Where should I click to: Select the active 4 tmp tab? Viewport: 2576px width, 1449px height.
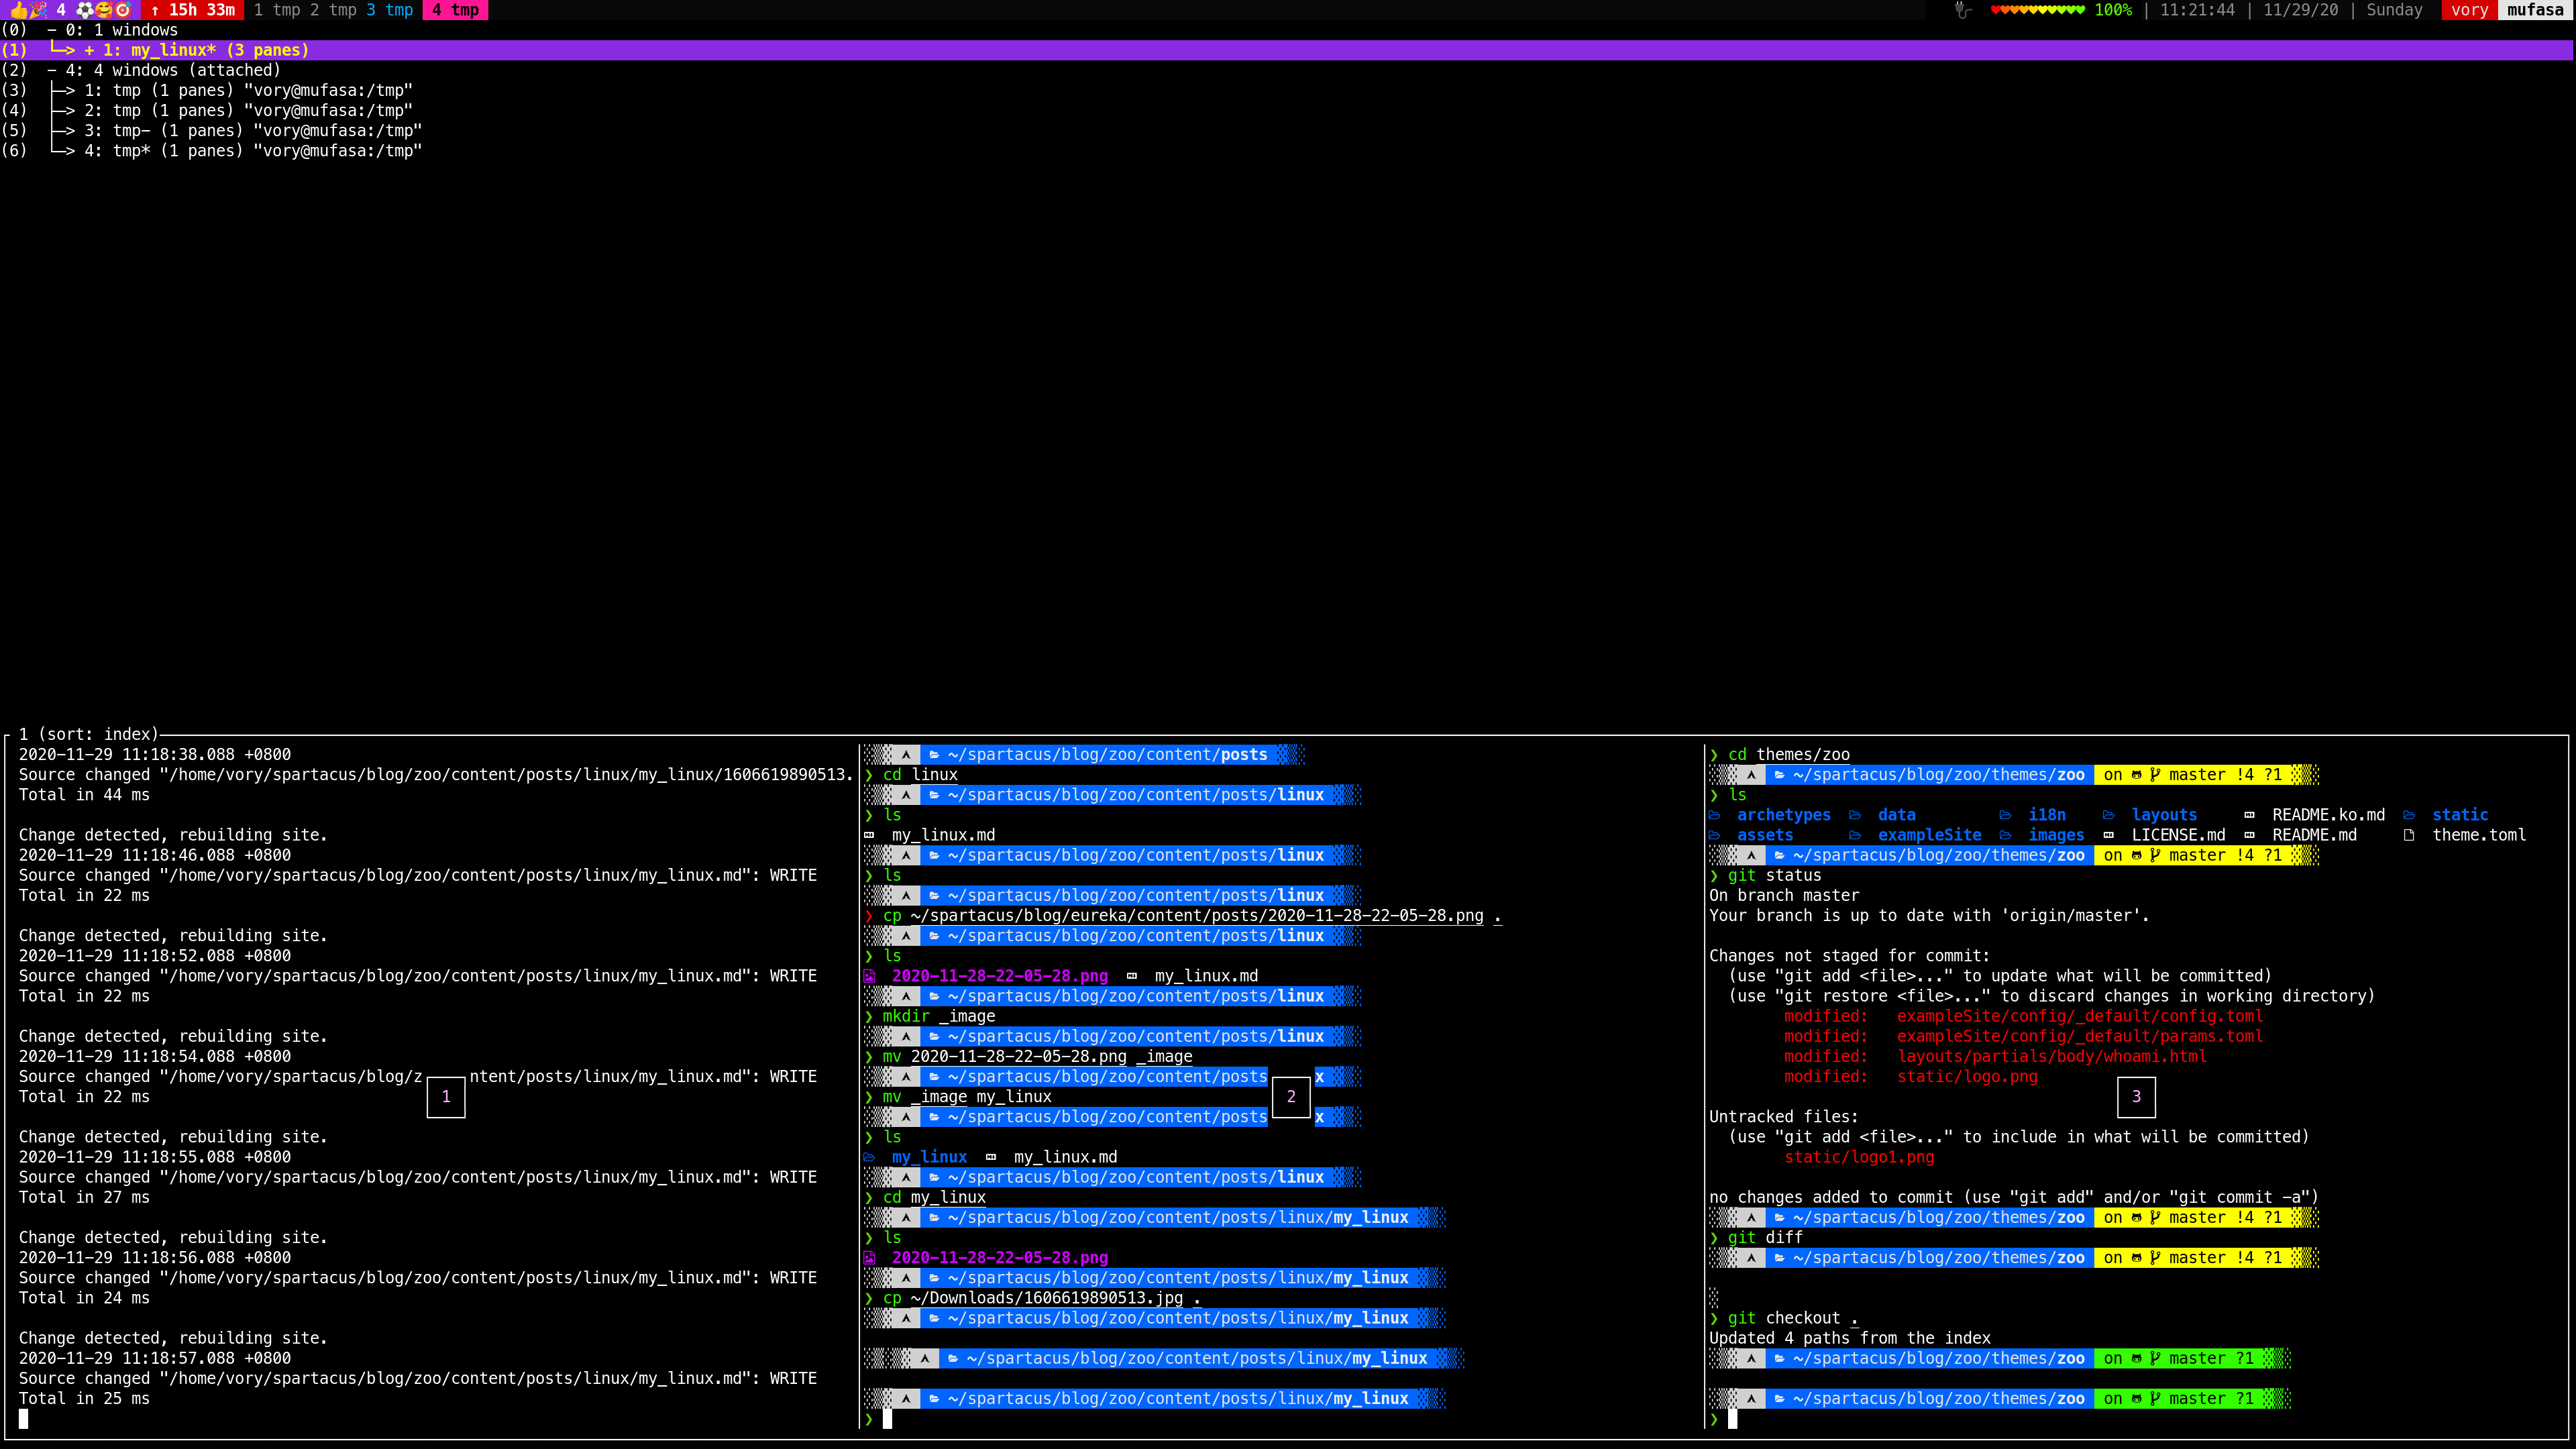point(455,10)
